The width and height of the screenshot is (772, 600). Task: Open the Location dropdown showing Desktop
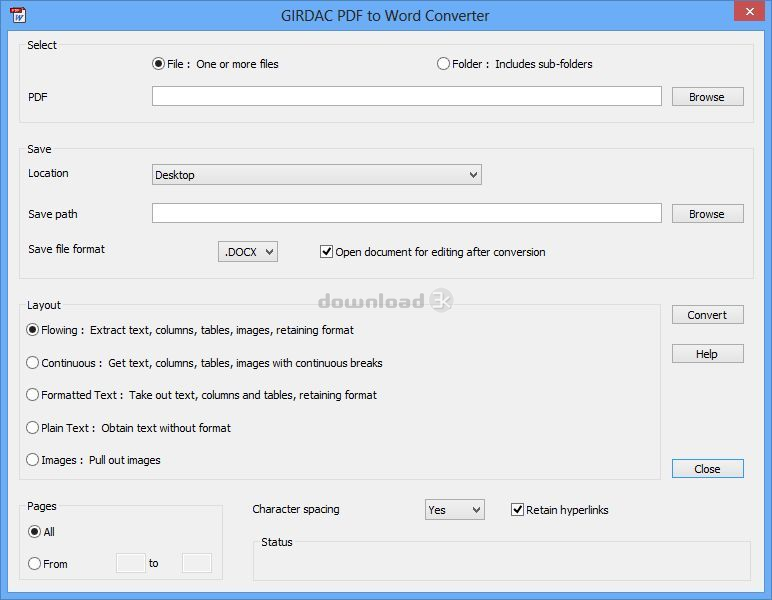[317, 175]
